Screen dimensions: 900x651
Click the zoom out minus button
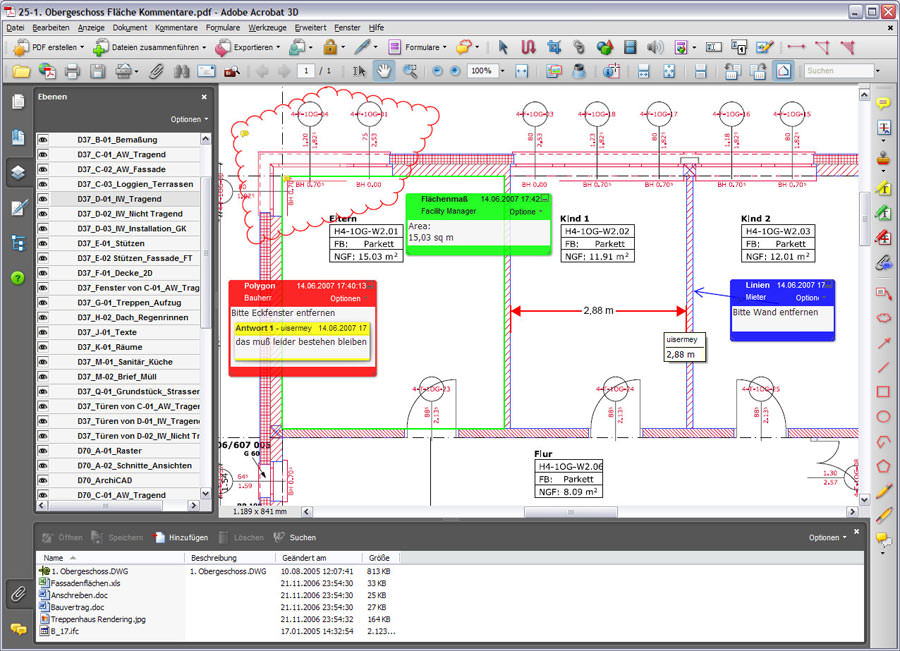[437, 71]
